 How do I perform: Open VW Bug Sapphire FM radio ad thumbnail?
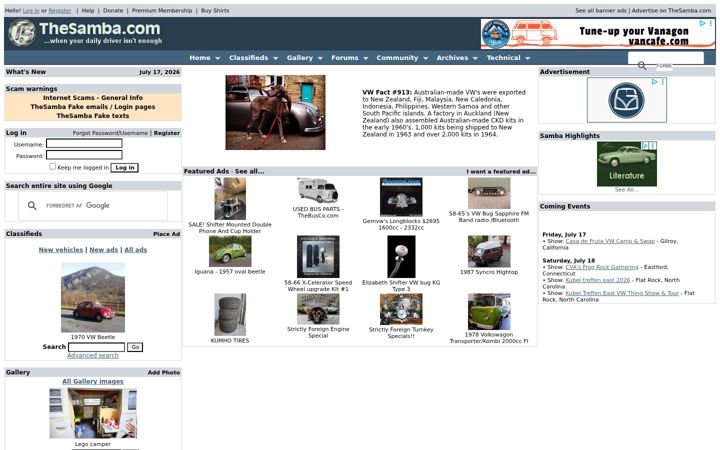coord(489,193)
